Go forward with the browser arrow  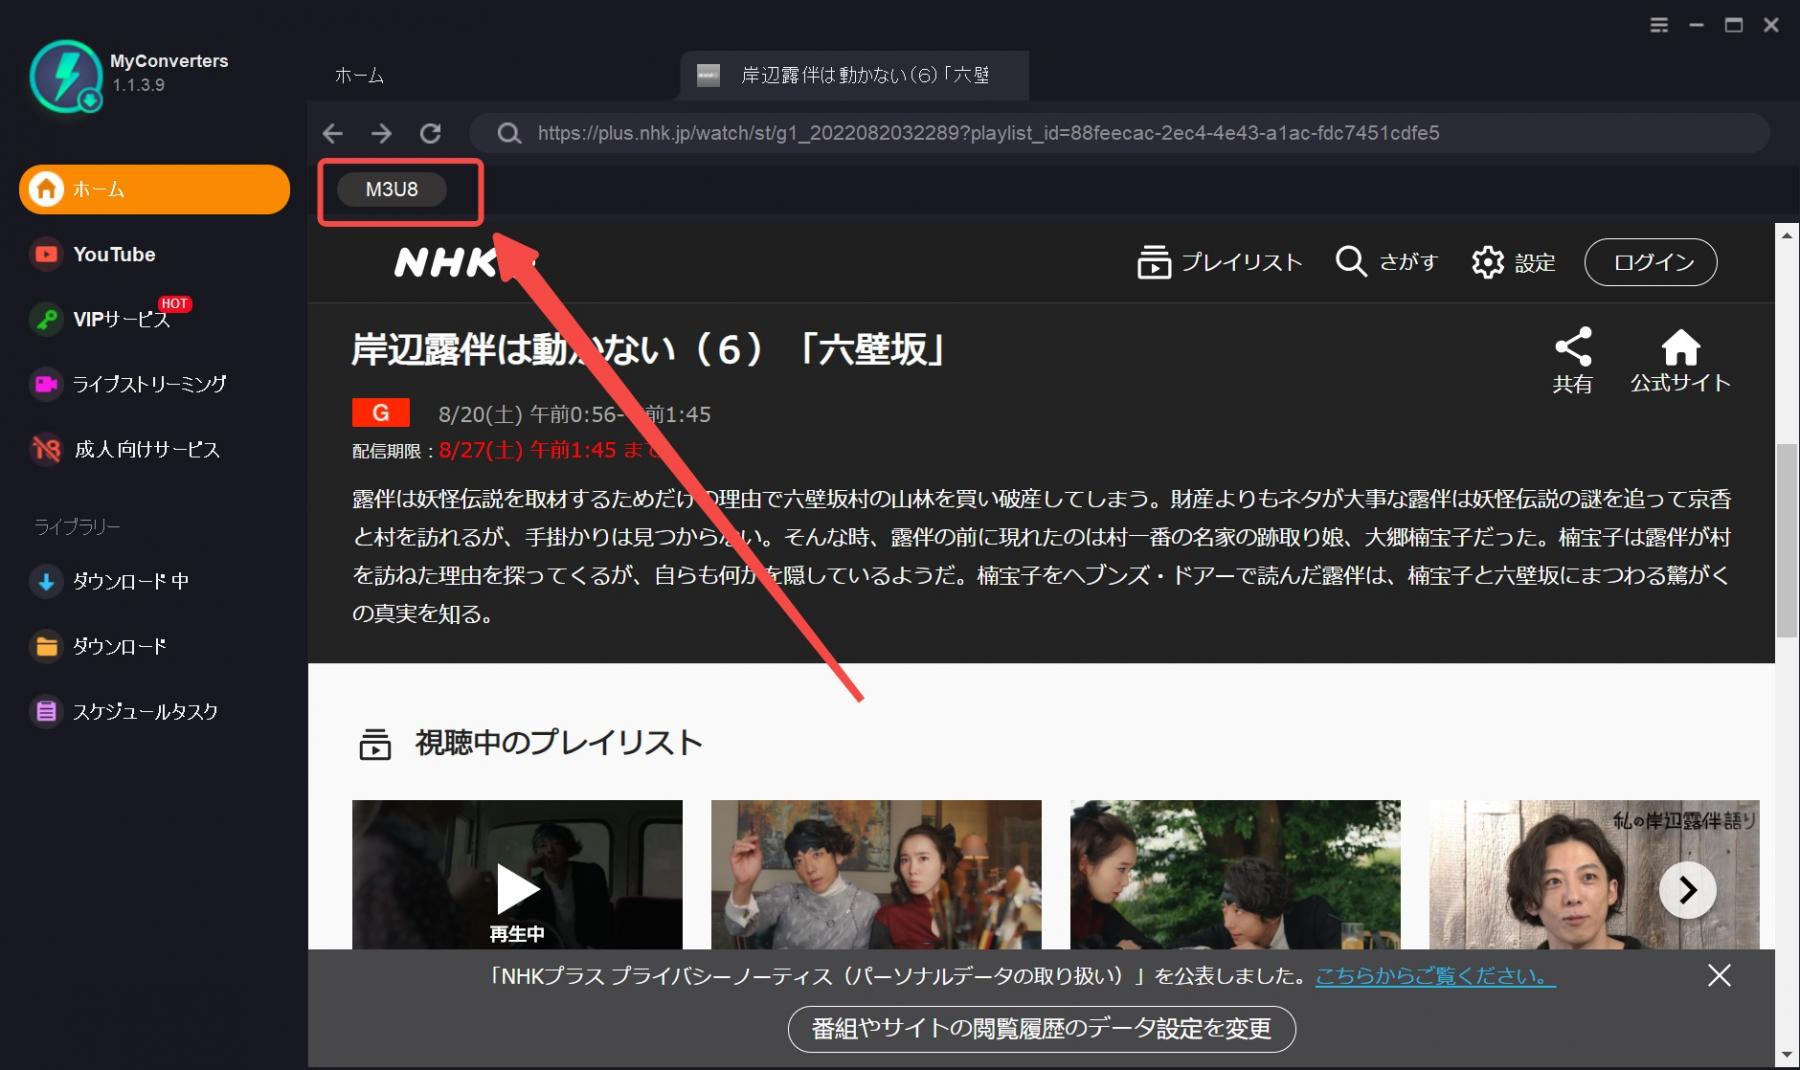point(381,133)
